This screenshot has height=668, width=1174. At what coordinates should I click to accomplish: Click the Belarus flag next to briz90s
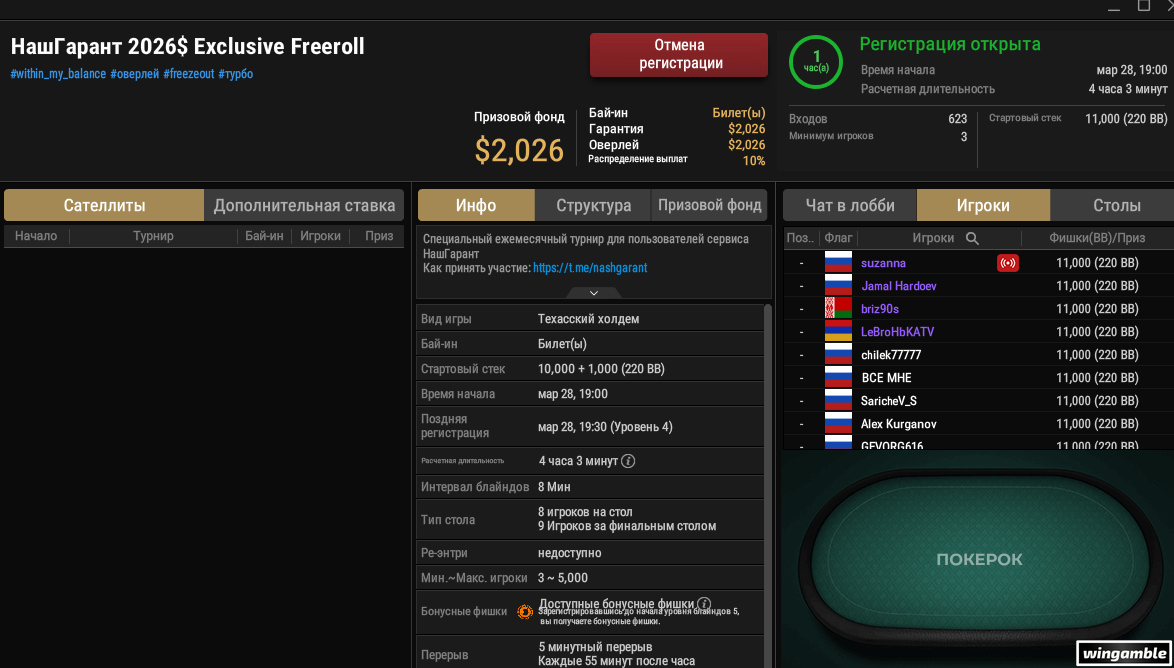[839, 309]
